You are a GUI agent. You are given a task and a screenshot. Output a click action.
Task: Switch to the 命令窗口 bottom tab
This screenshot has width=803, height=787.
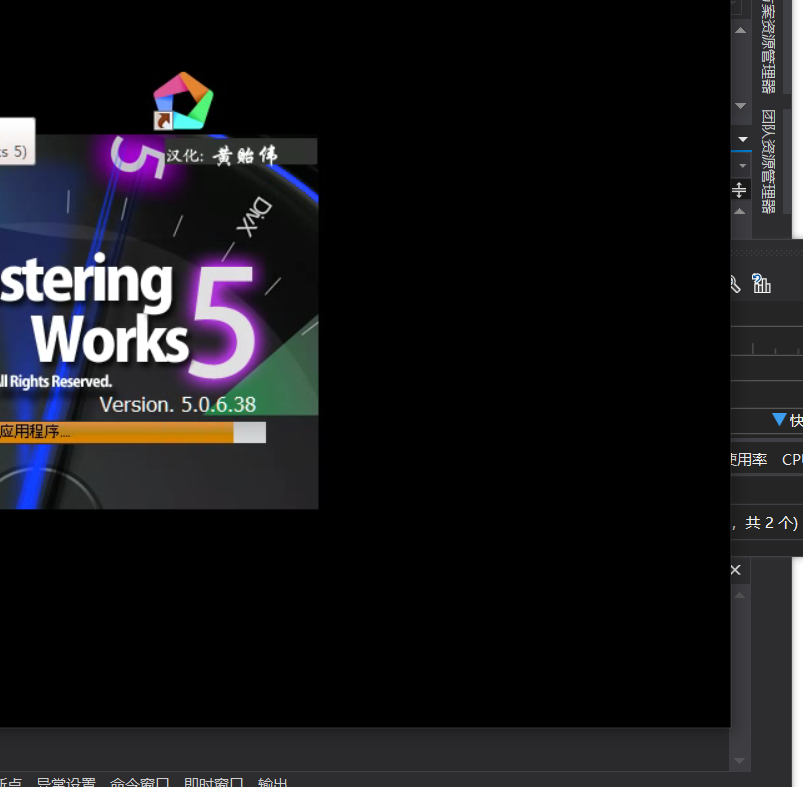tap(140, 782)
